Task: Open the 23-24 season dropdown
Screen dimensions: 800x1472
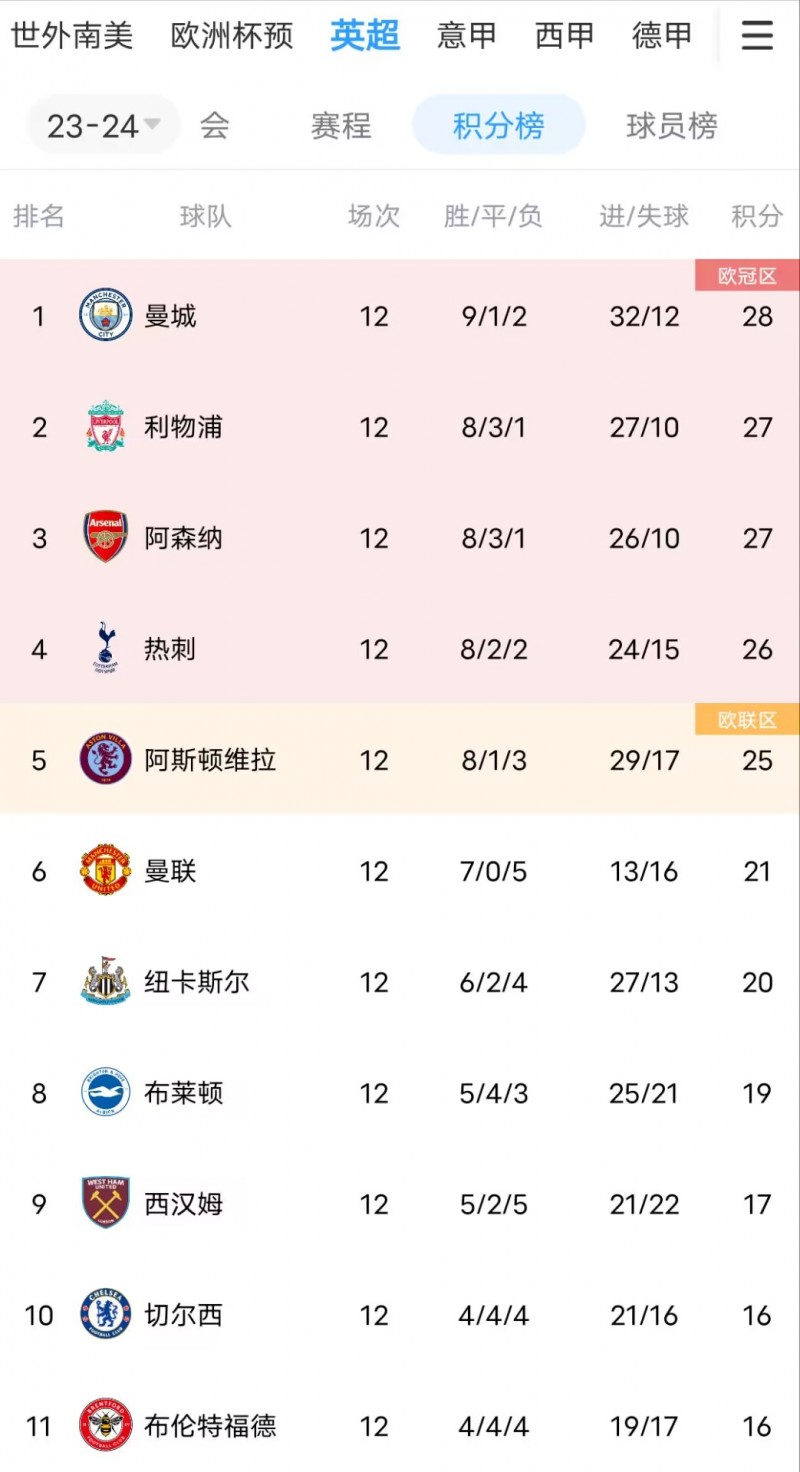Action: [x=100, y=124]
